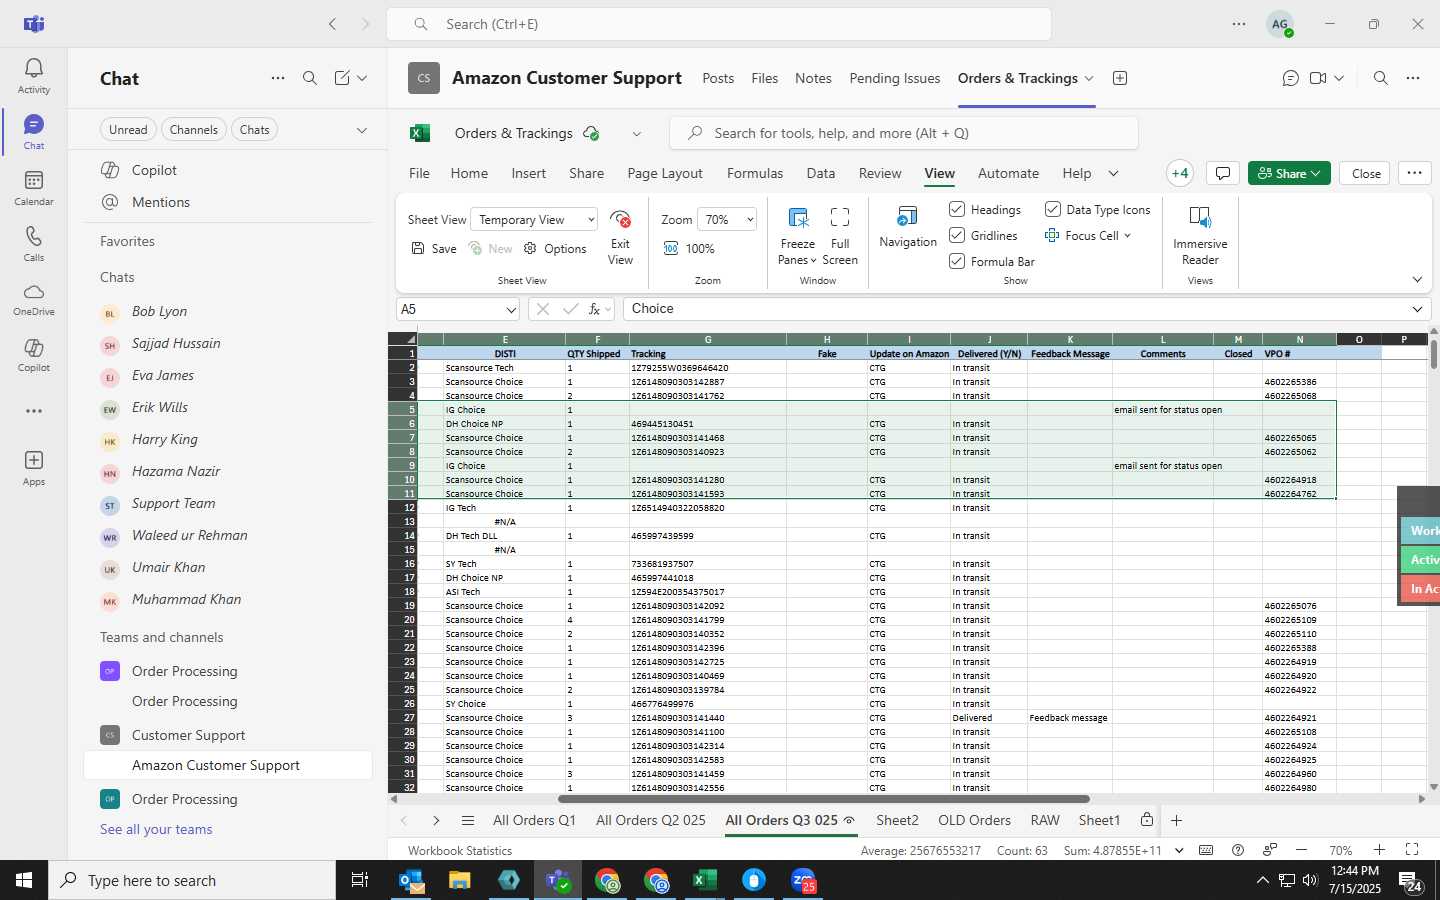The height and width of the screenshot is (900, 1440).
Task: Add a new tab with plus icon
Action: click(1120, 78)
